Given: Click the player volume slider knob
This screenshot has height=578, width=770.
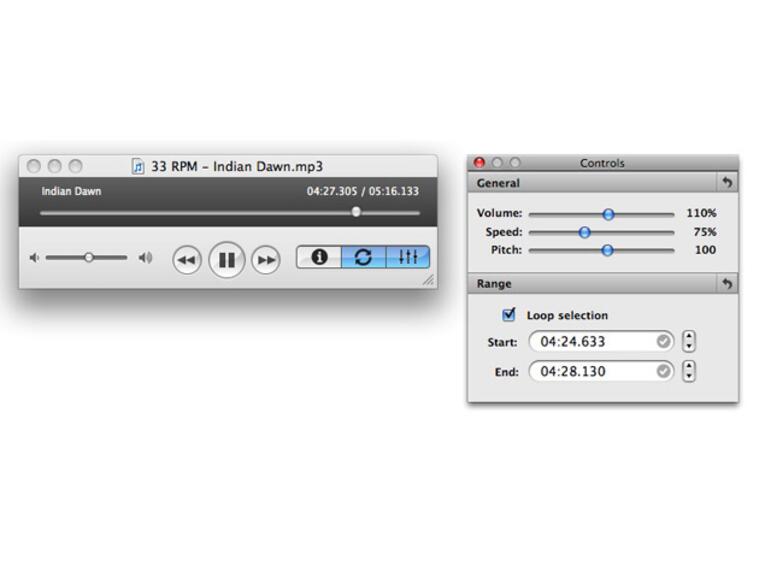Looking at the screenshot, I should [89, 257].
